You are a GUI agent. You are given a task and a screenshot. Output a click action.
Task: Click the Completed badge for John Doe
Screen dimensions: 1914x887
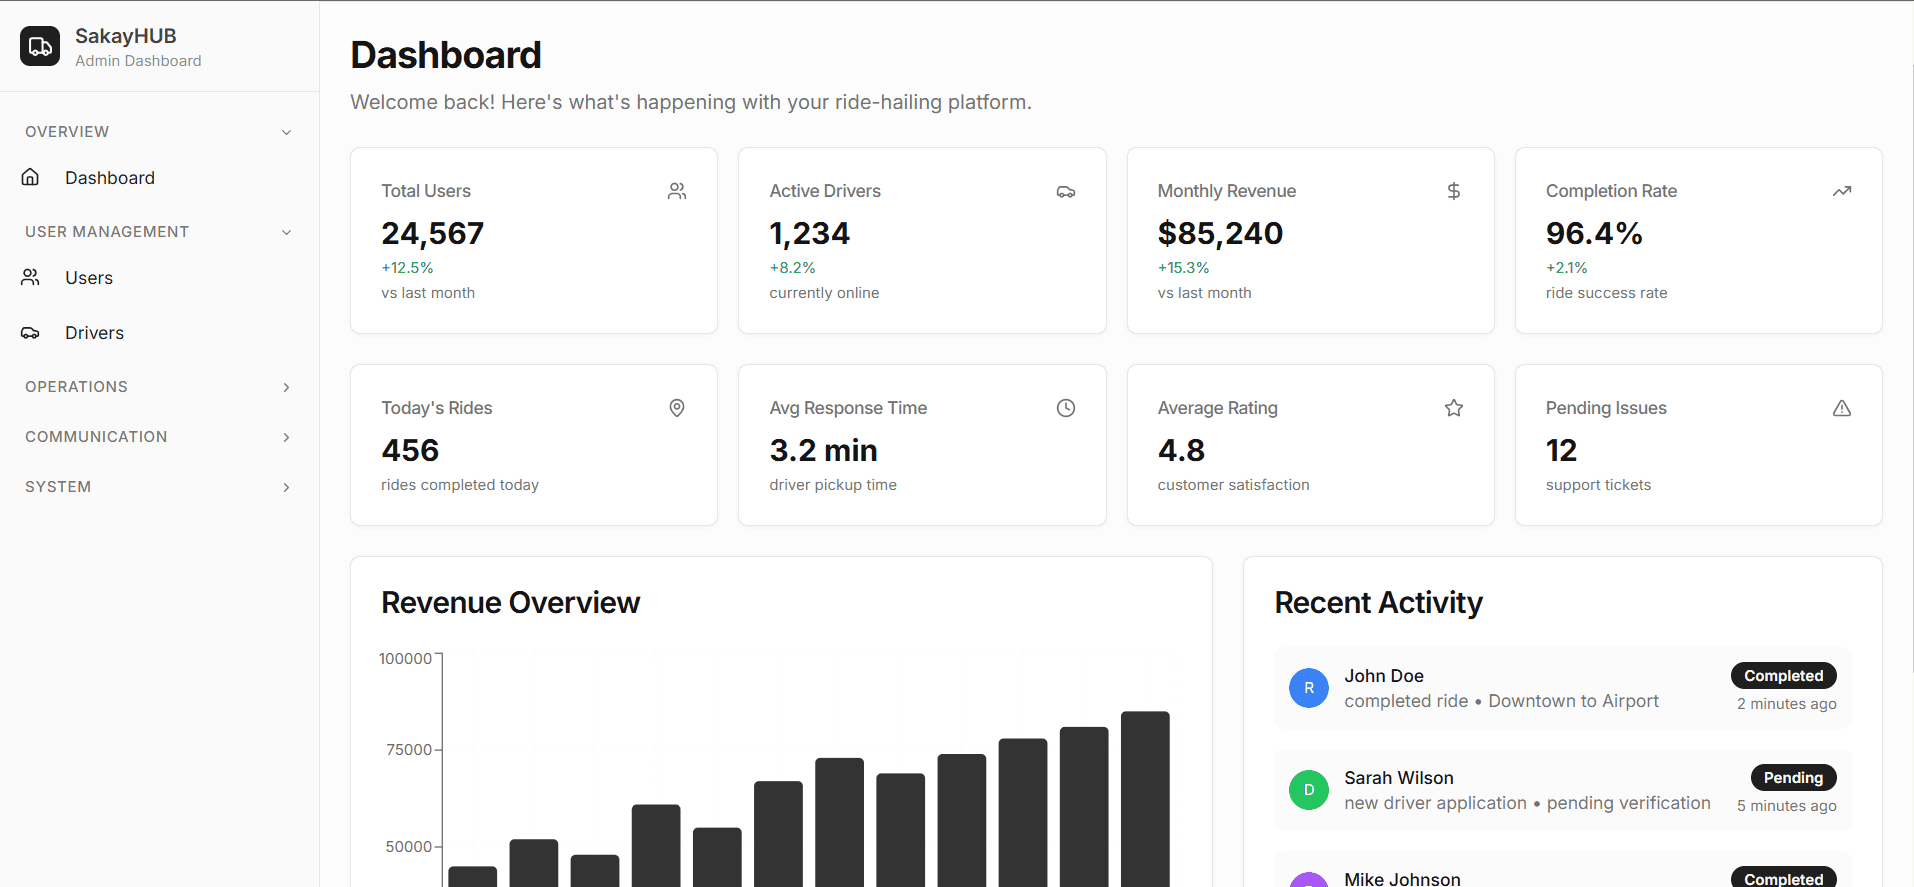click(x=1783, y=676)
